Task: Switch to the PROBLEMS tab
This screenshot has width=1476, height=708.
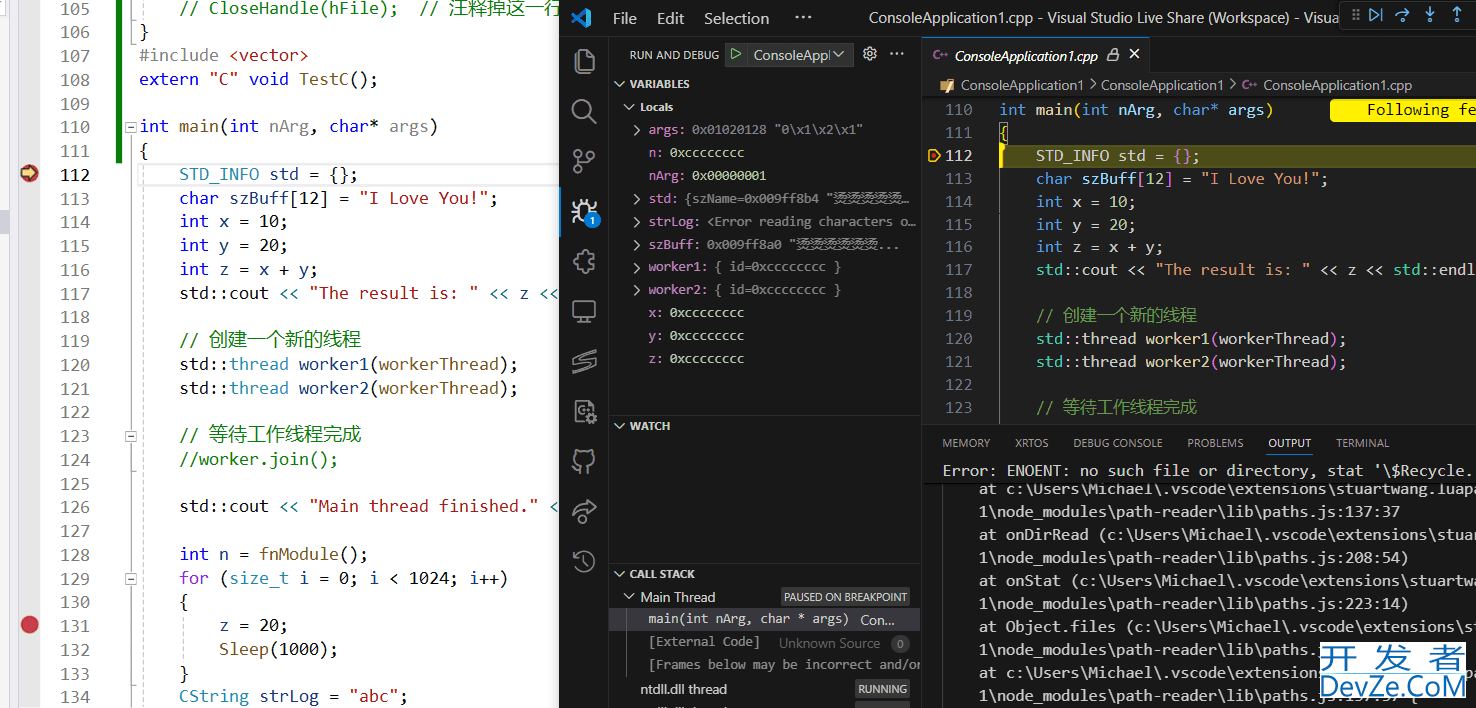Action: [x=1216, y=443]
